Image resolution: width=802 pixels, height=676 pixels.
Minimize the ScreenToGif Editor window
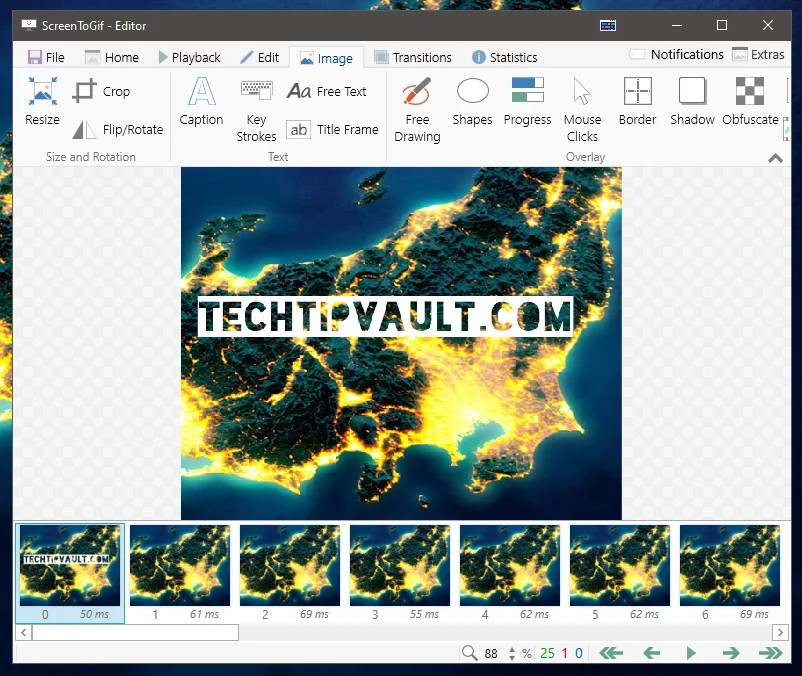677,25
